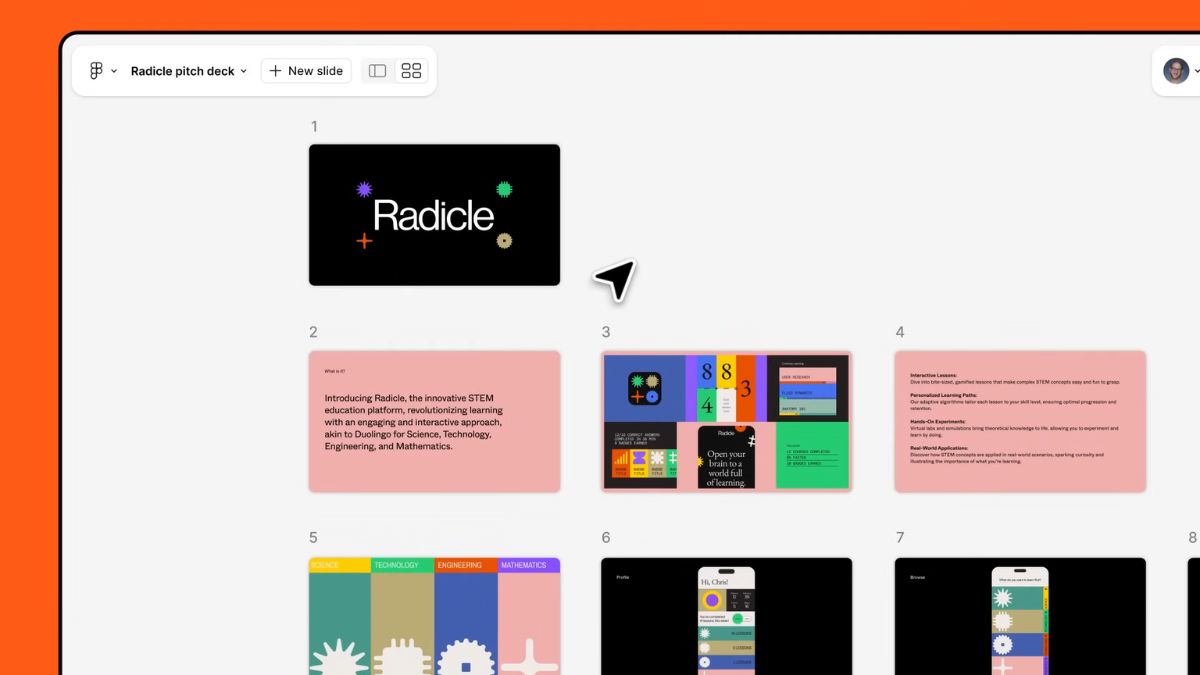The height and width of the screenshot is (675, 1200).
Task: Select slide 5 STEM categories thumbnail
Action: (434, 616)
